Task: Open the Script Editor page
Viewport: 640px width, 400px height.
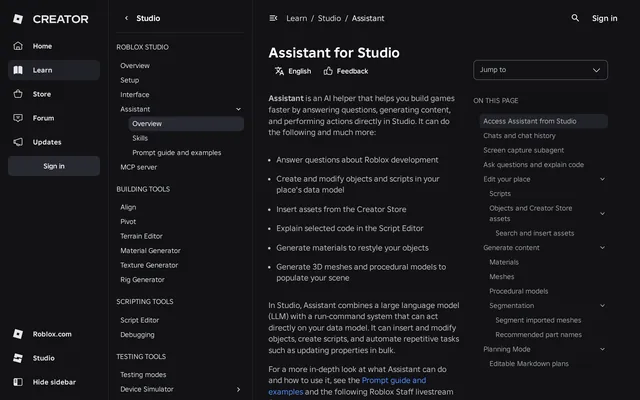Action: pyautogui.click(x=140, y=320)
